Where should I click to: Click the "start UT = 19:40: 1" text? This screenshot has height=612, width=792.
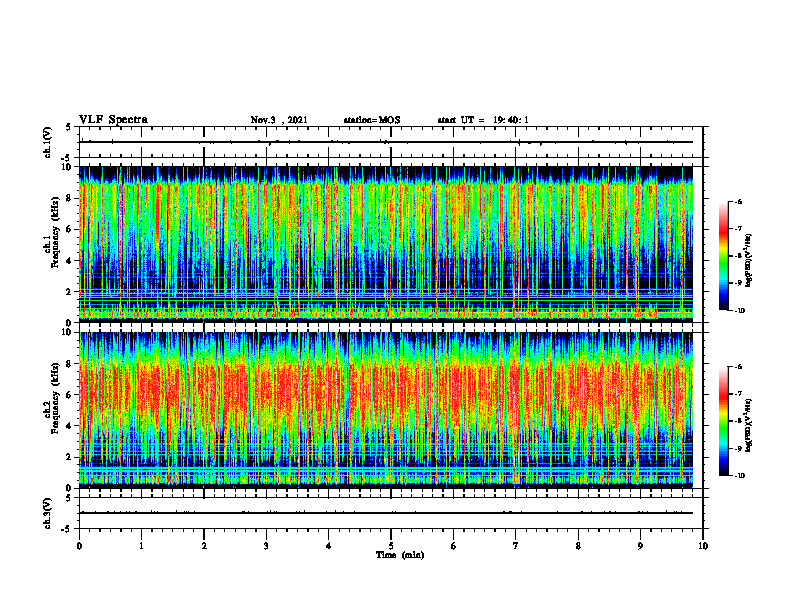coord(483,120)
